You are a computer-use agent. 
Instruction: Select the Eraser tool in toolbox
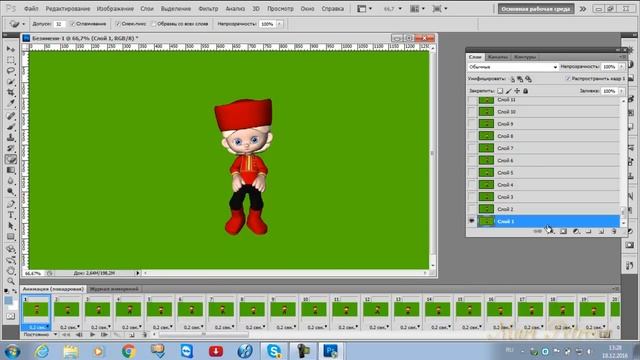11,160
